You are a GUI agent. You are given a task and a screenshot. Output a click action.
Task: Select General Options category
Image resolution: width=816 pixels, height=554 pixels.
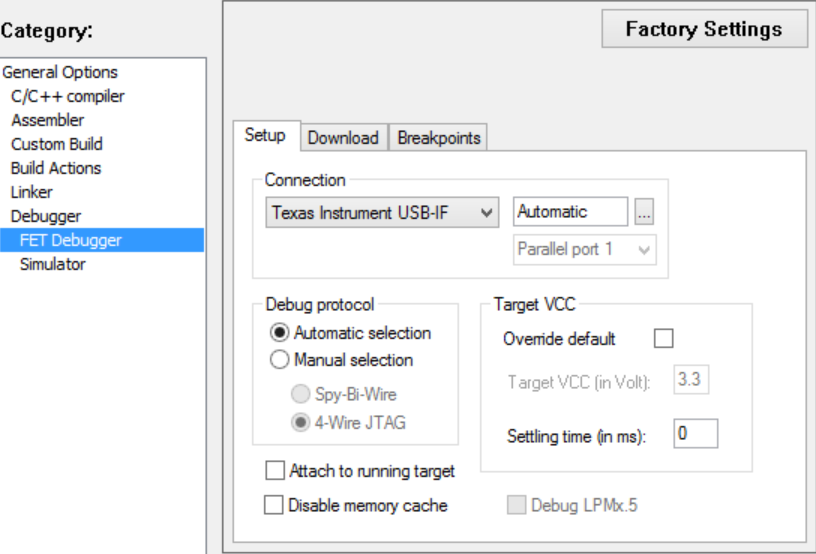[60, 72]
